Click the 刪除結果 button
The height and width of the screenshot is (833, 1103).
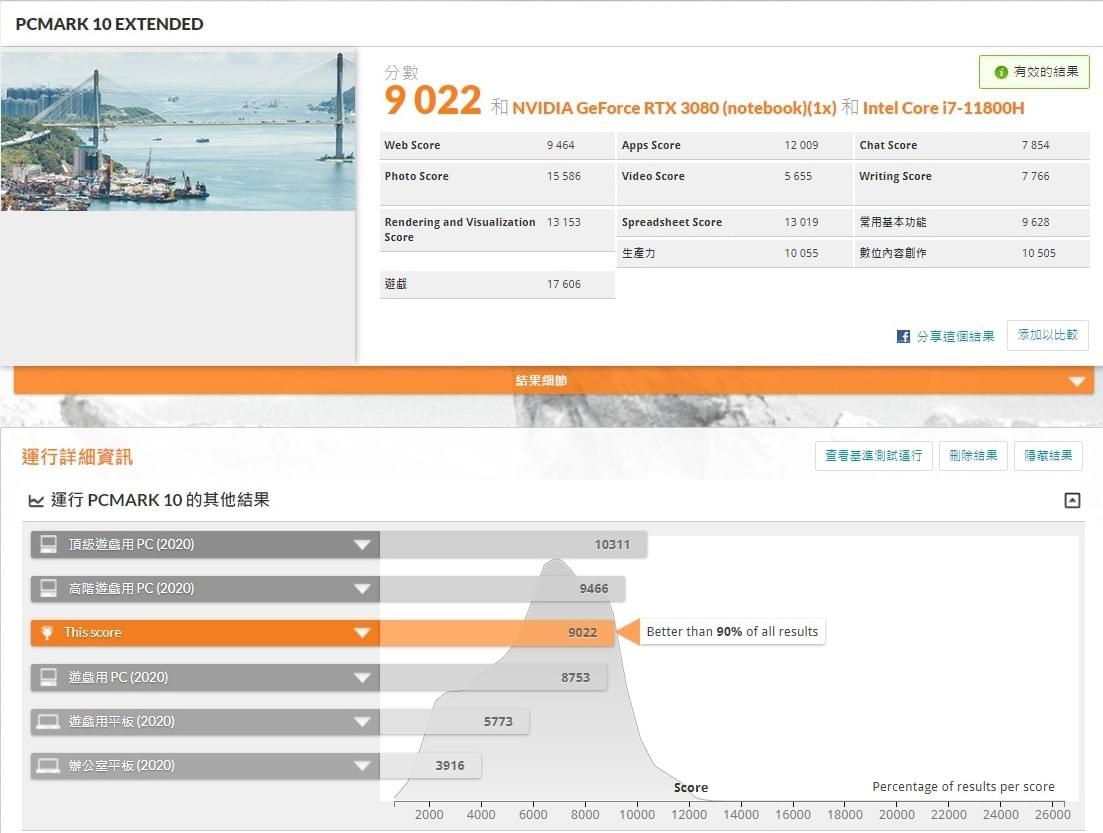pyautogui.click(x=973, y=456)
